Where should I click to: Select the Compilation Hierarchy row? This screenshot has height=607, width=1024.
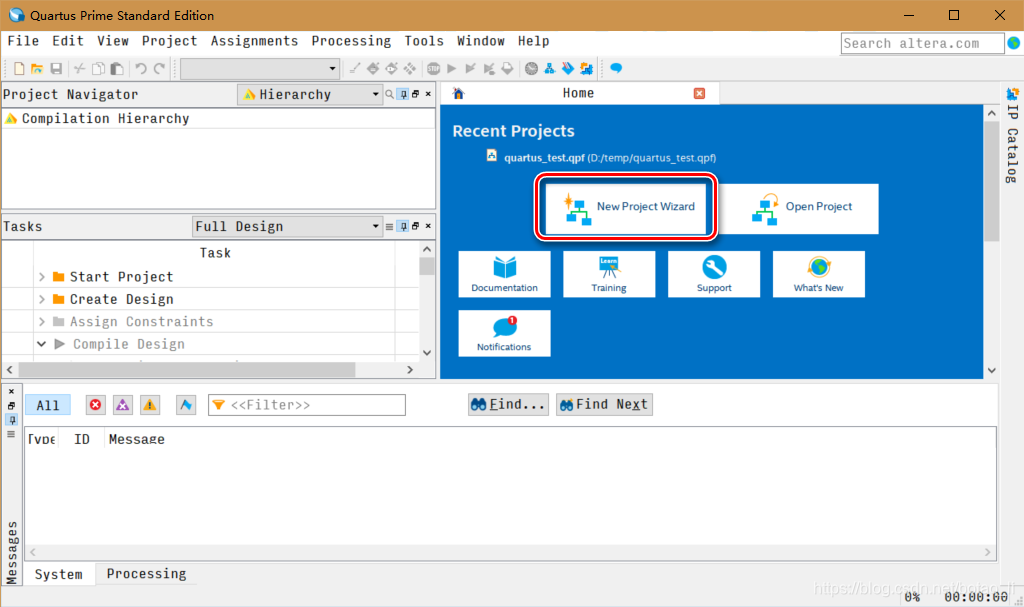pyautogui.click(x=219, y=118)
